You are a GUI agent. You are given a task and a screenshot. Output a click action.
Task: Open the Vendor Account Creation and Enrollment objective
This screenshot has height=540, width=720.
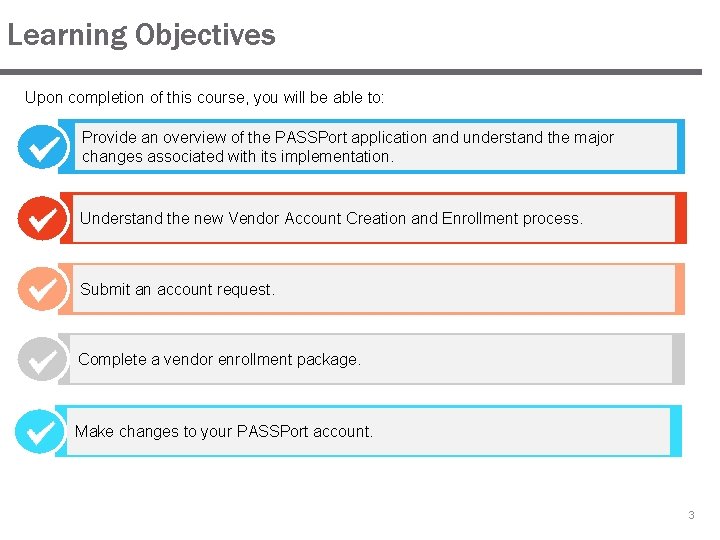pyautogui.click(x=331, y=218)
